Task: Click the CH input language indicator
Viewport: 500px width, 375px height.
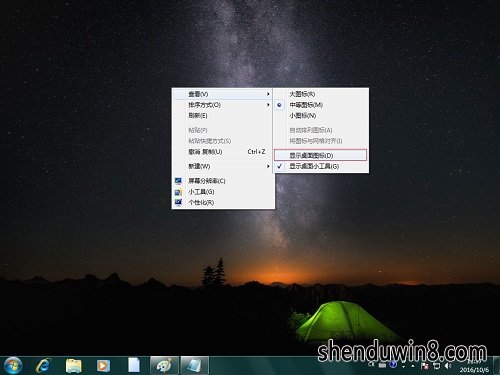Action: [x=371, y=365]
